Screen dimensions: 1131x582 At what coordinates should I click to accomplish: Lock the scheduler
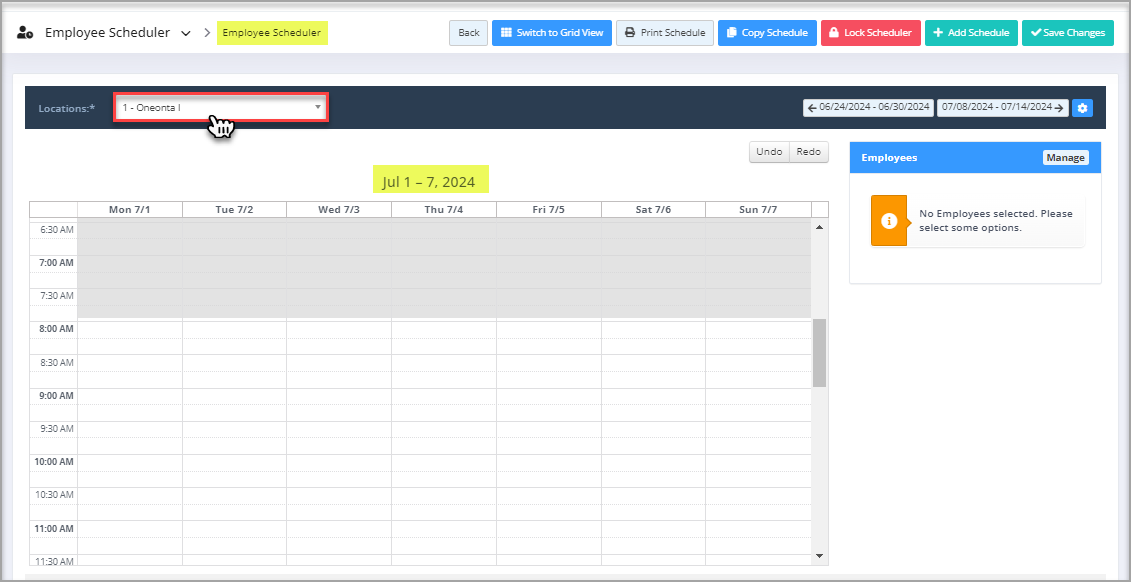(x=871, y=32)
